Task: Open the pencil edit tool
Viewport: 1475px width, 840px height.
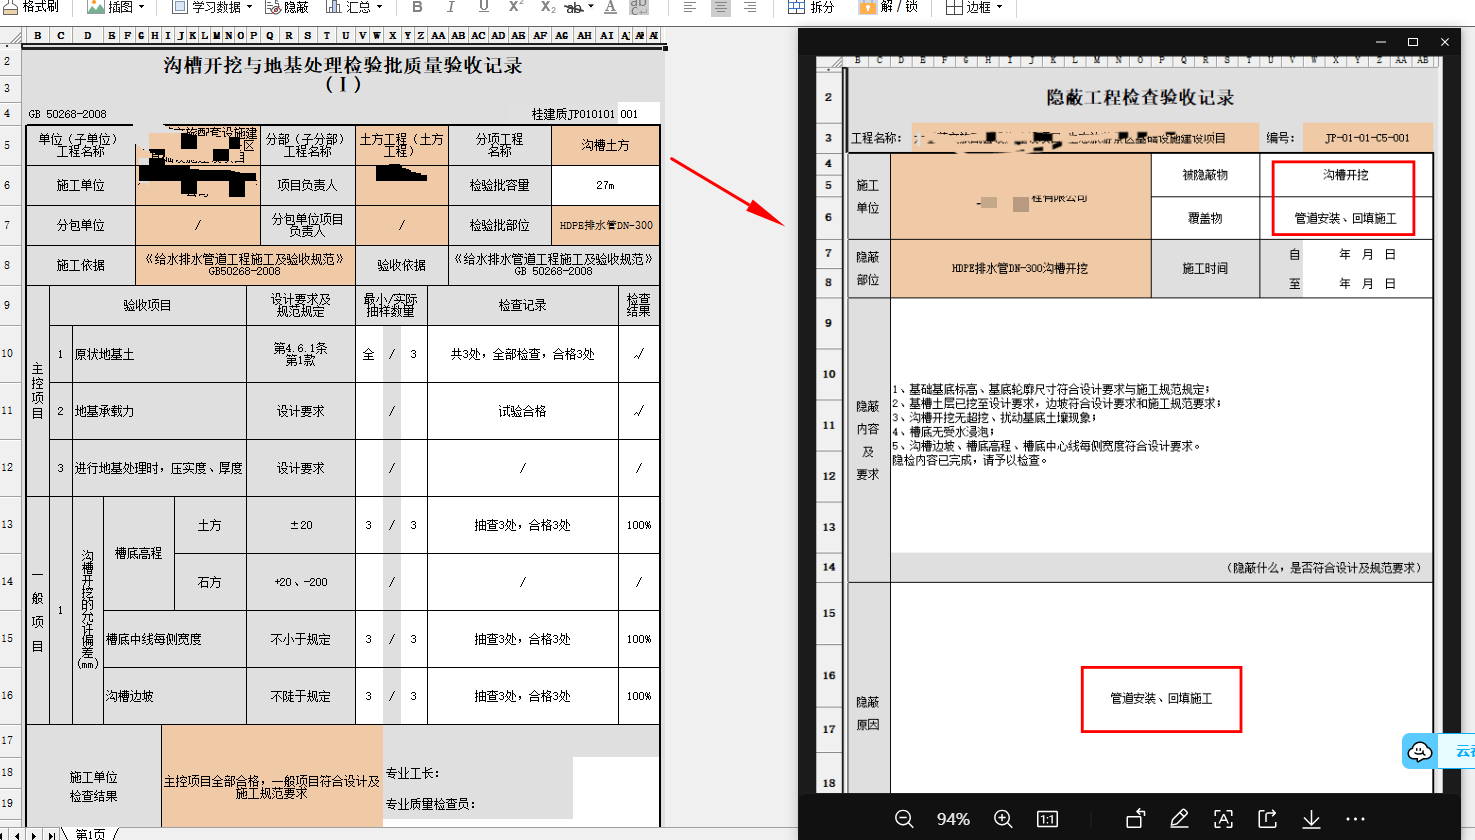Action: point(1179,819)
